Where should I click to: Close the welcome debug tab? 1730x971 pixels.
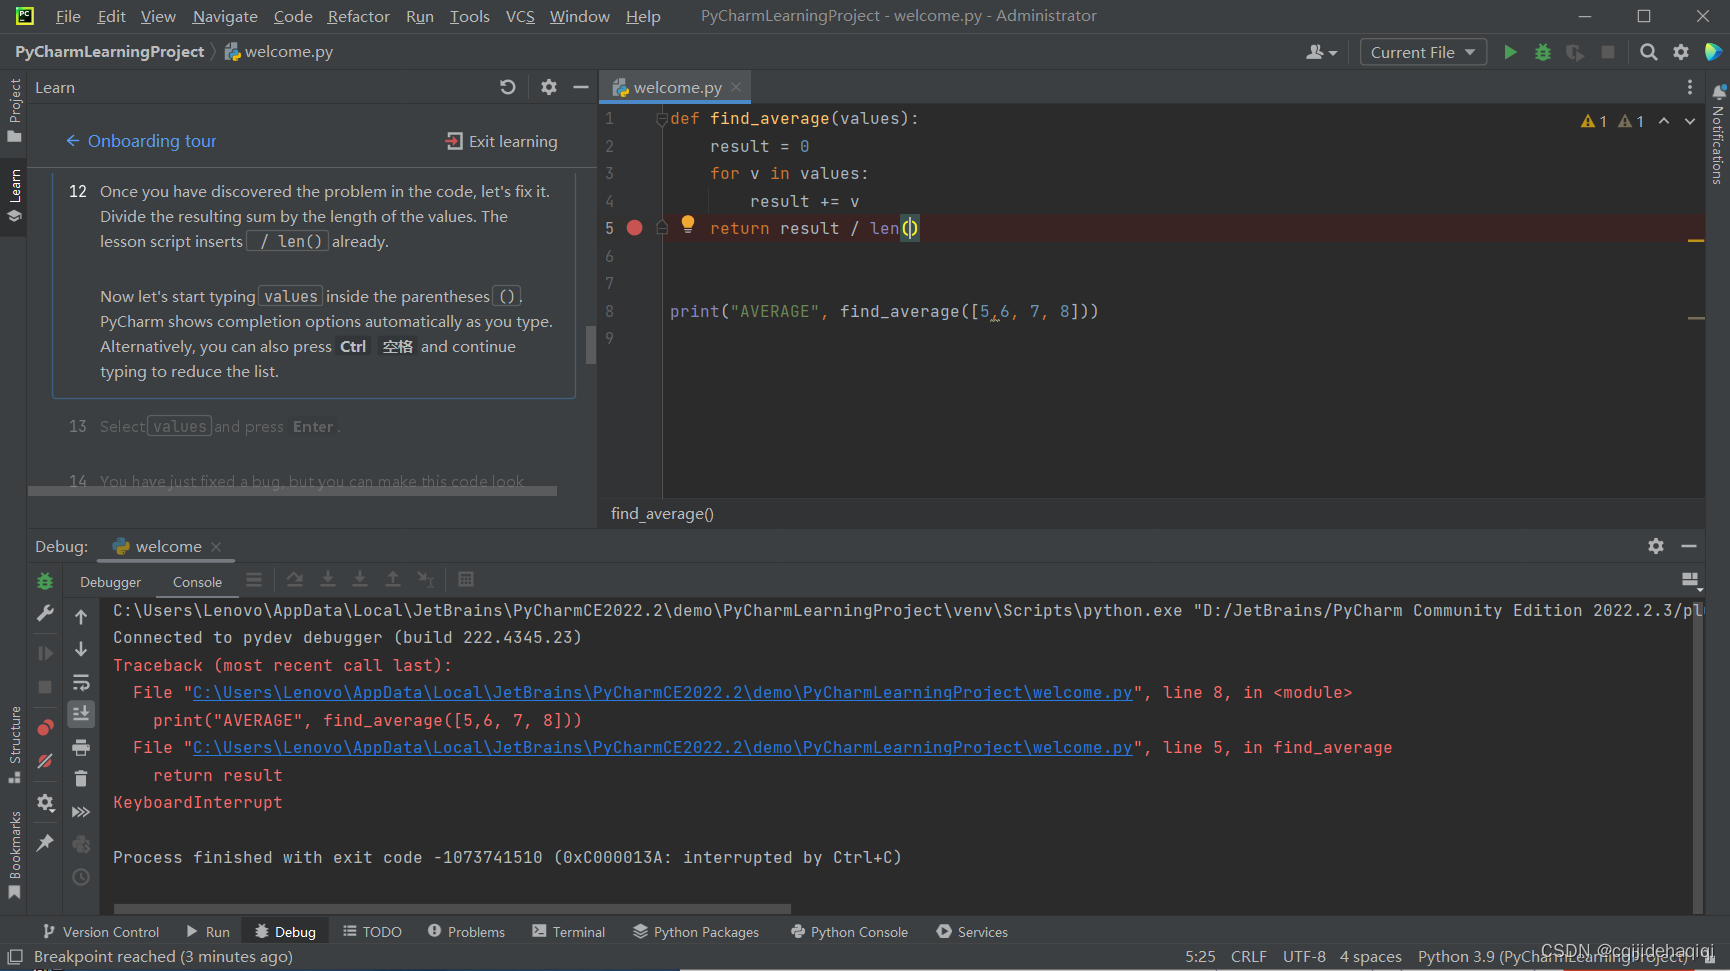pos(216,546)
